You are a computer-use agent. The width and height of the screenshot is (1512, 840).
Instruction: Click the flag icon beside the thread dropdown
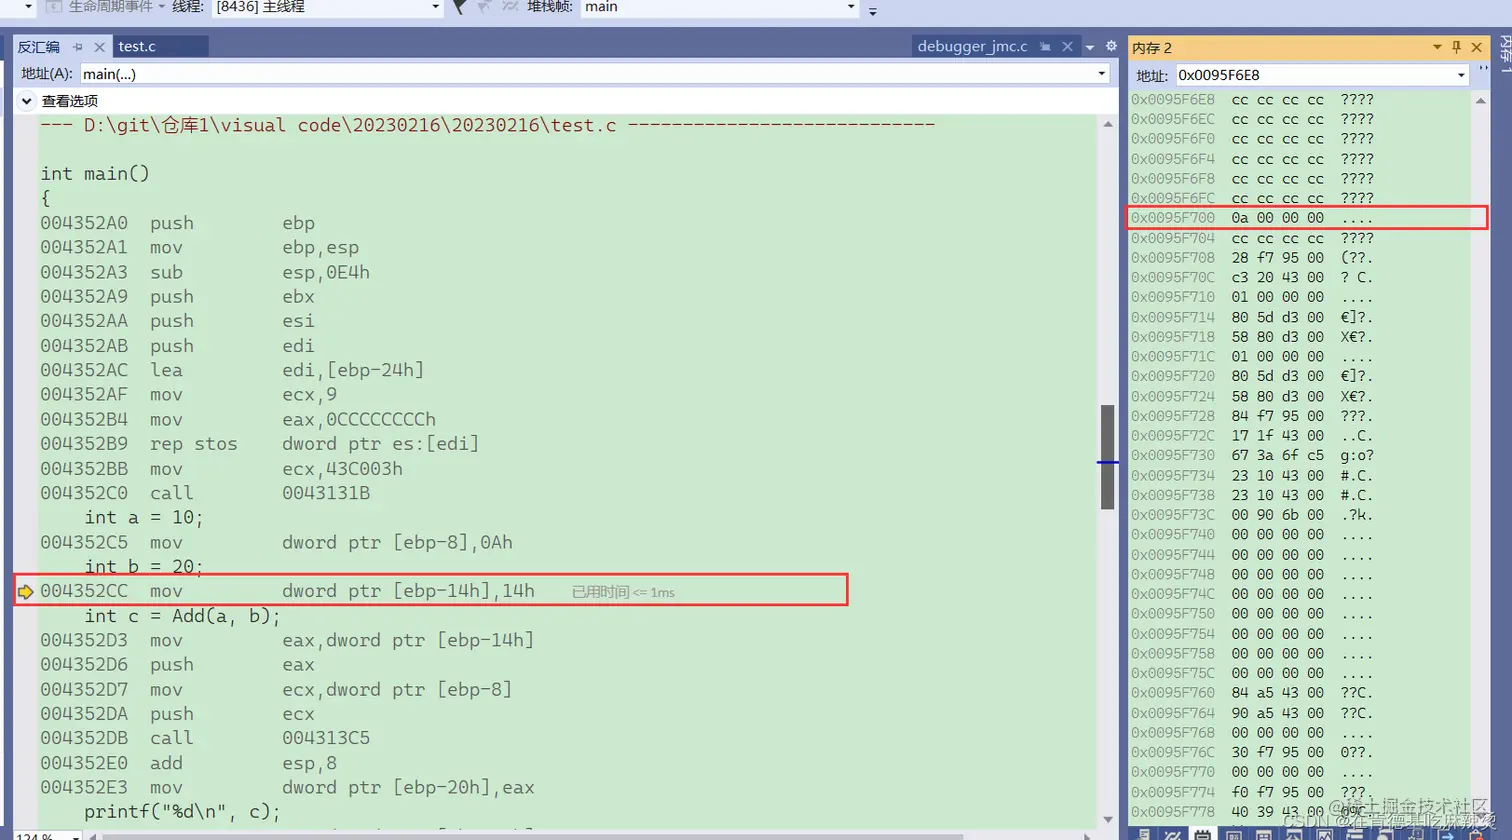(459, 7)
